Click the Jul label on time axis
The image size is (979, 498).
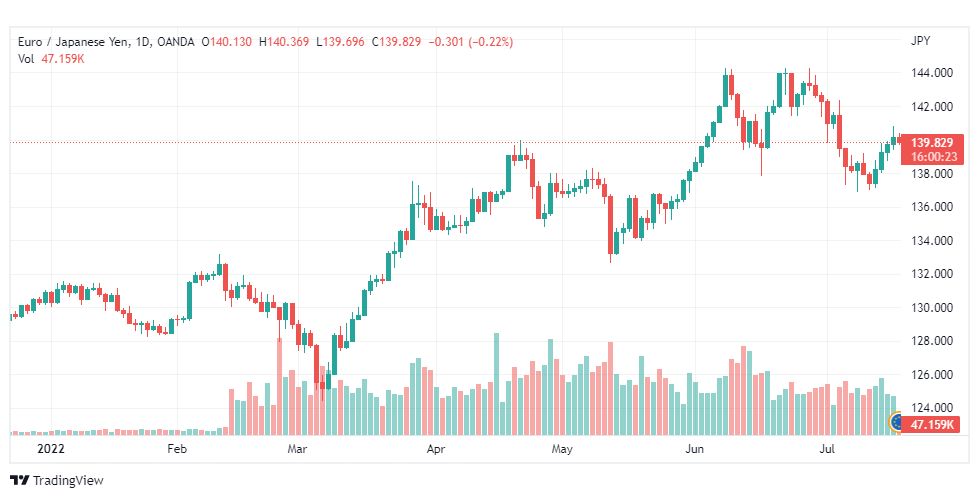827,449
